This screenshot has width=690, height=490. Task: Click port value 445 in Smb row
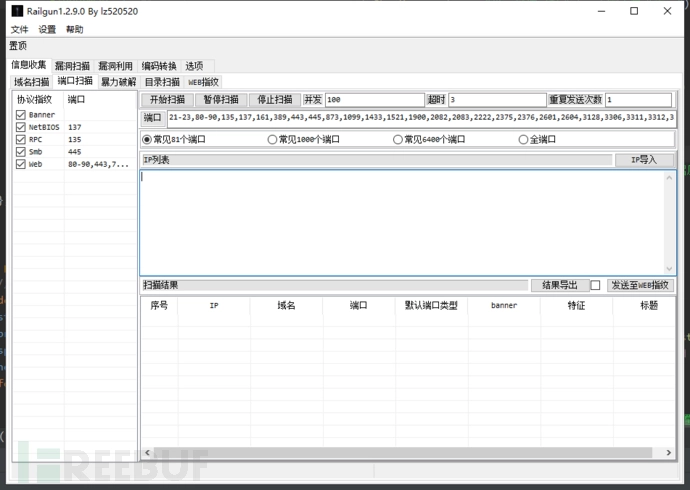74,152
